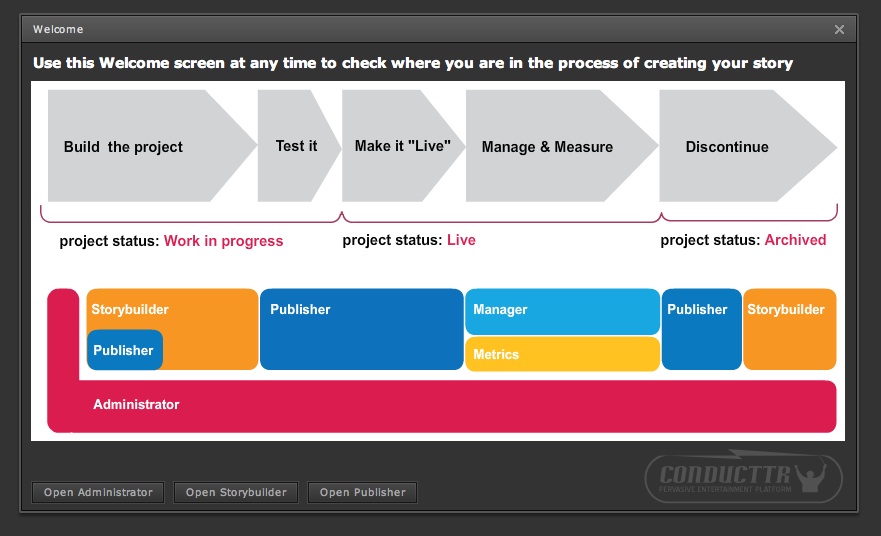
Task: Select the yellow Metrics block
Action: 562,354
